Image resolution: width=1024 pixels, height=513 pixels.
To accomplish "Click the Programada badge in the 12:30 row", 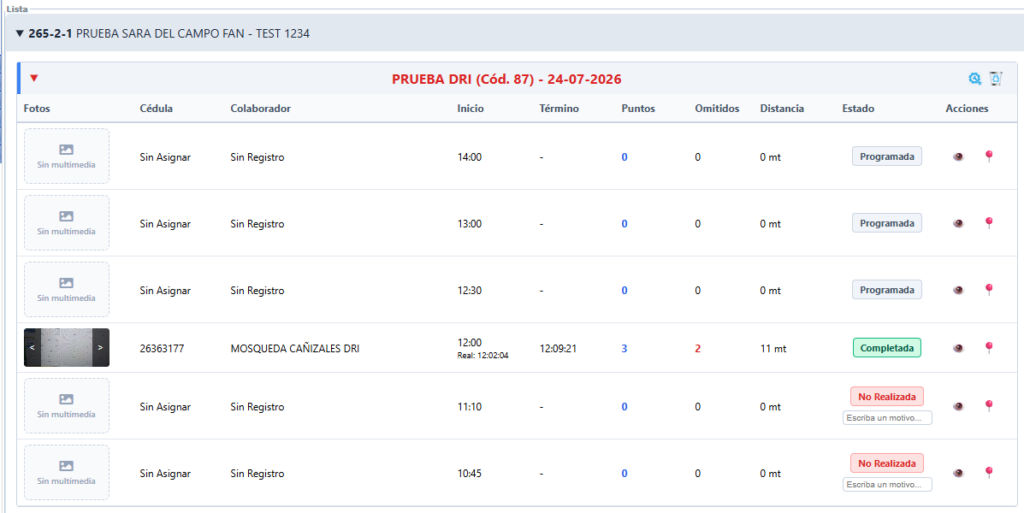I will point(887,290).
